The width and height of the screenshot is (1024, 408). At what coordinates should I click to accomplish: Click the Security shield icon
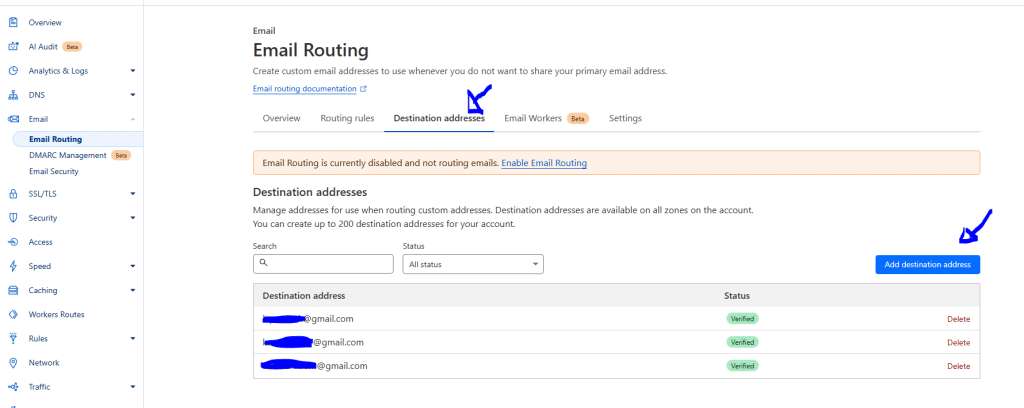13,218
